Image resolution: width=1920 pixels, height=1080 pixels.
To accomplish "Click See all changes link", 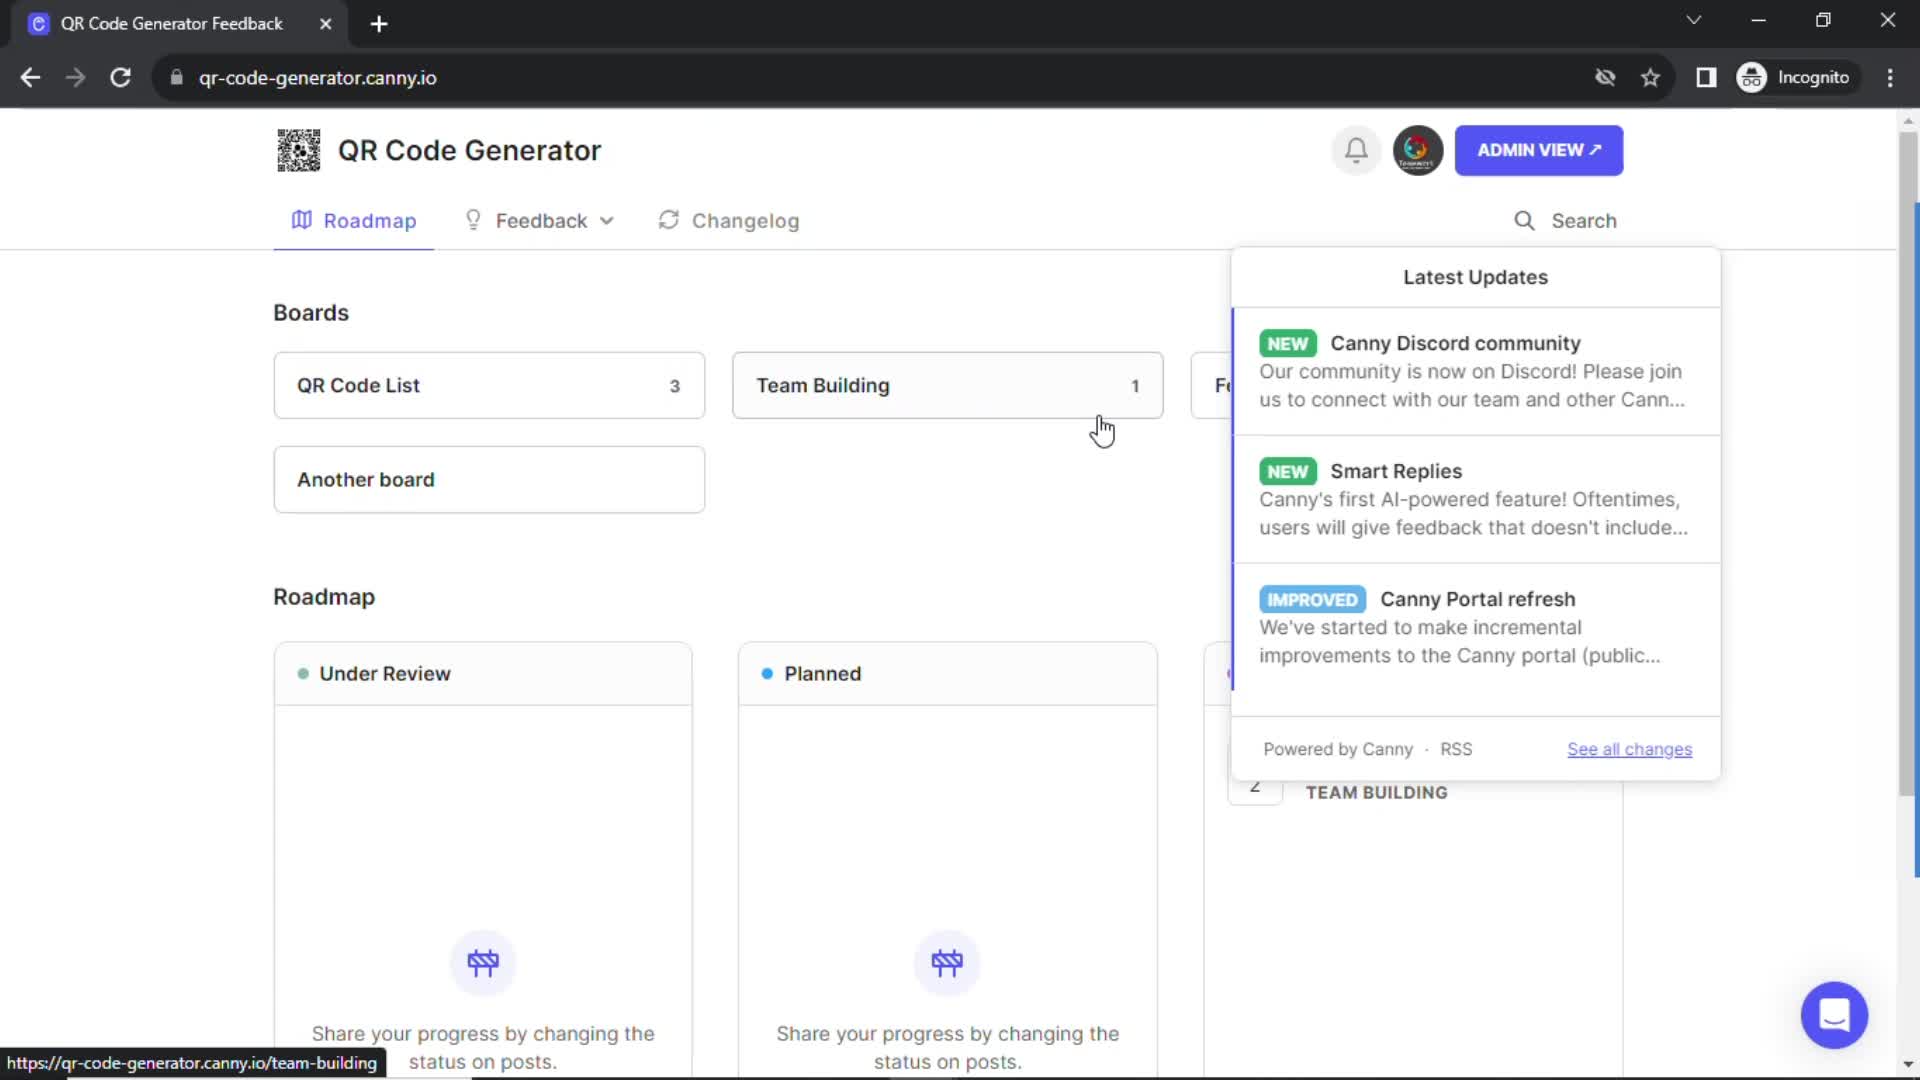I will [x=1630, y=749].
